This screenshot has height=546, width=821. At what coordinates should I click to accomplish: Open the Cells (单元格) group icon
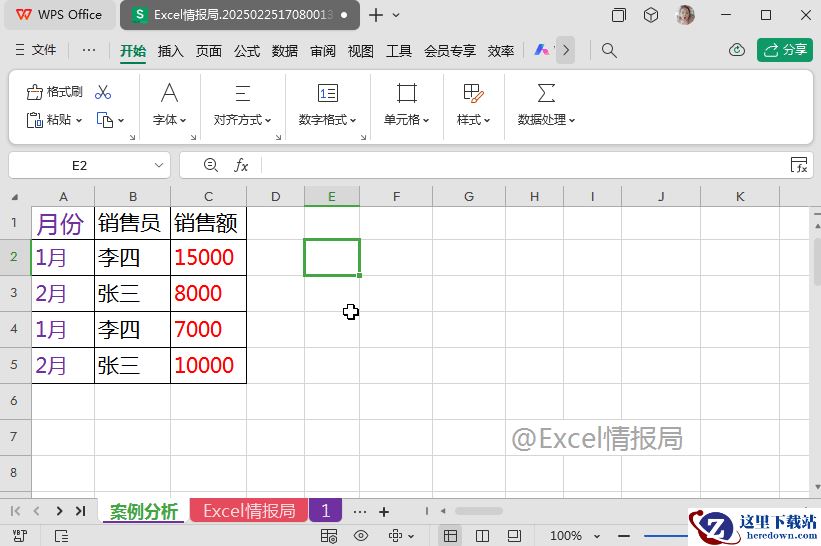406,93
